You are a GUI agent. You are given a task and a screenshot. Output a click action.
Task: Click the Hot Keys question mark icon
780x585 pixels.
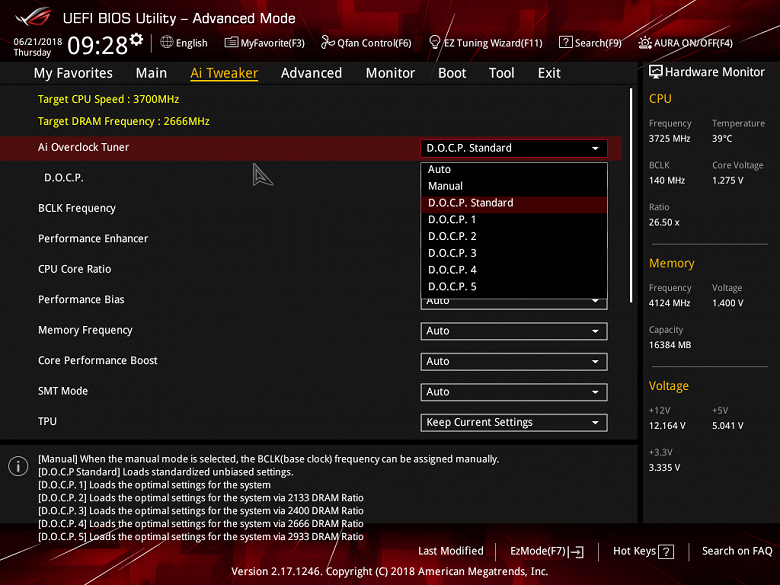(666, 552)
